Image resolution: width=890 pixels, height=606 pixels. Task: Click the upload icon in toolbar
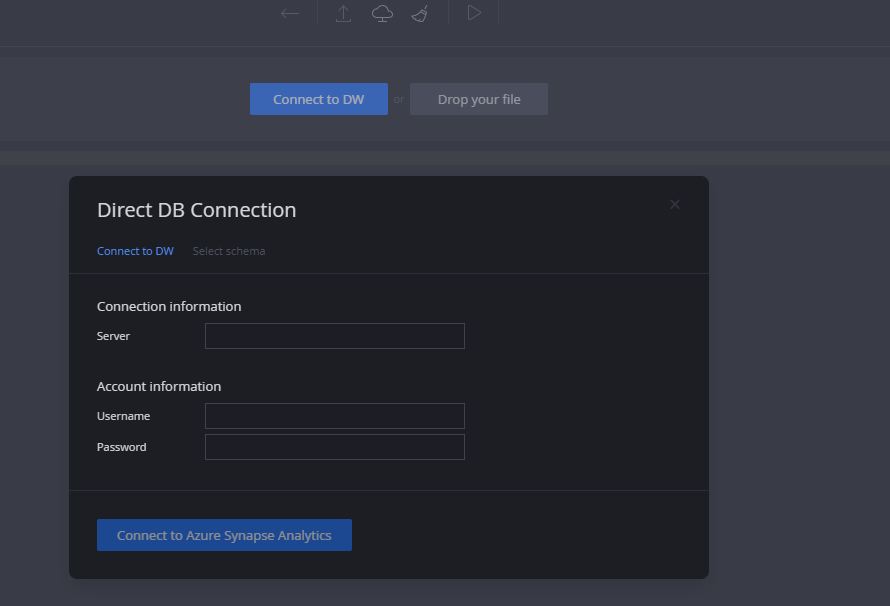click(x=343, y=14)
